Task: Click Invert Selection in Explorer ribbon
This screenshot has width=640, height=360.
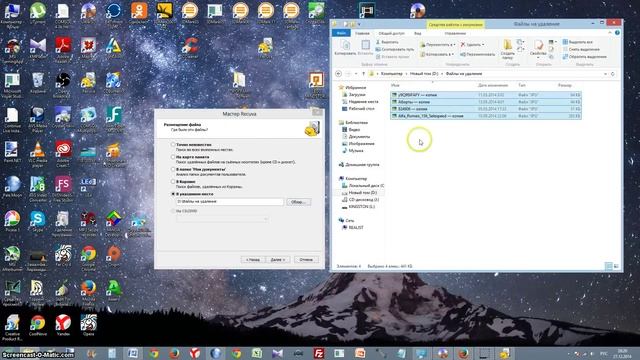Action: [584, 57]
